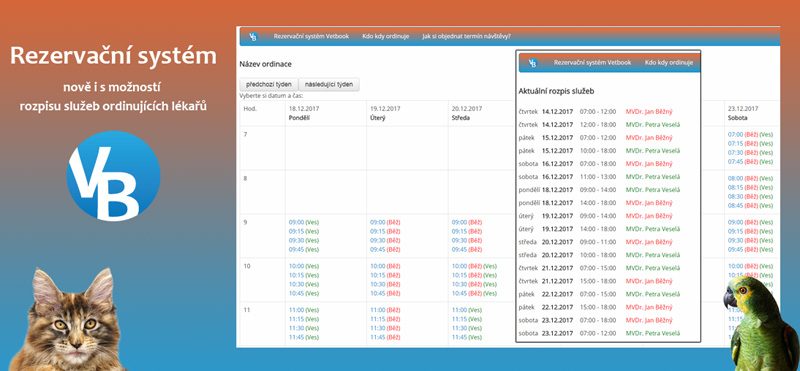Select Monday 09:00 (Ves) slot
The width and height of the screenshot is (800, 371).
coord(304,222)
